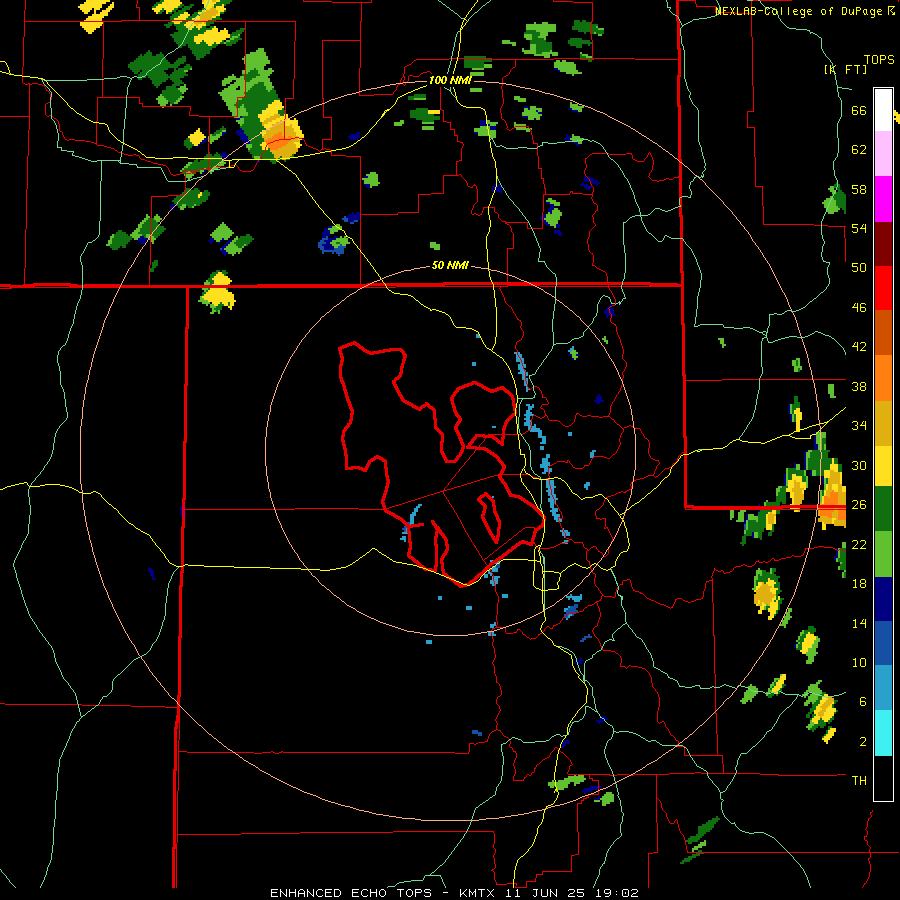Click the 30 legend value

click(859, 465)
